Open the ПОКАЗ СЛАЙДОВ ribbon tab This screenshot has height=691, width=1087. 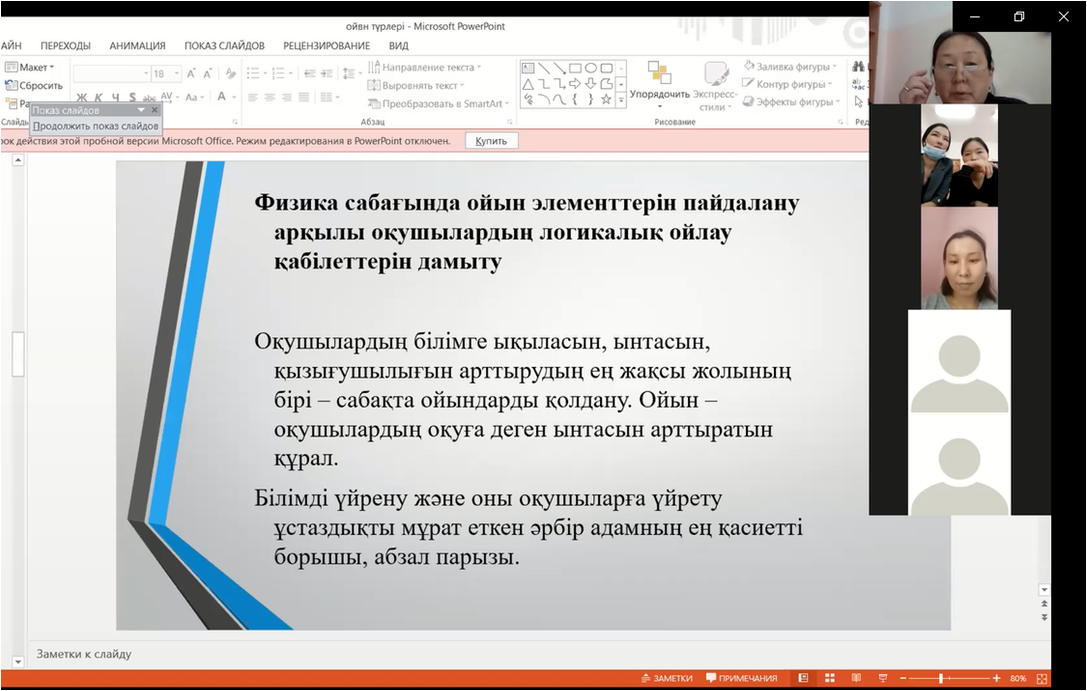(224, 45)
